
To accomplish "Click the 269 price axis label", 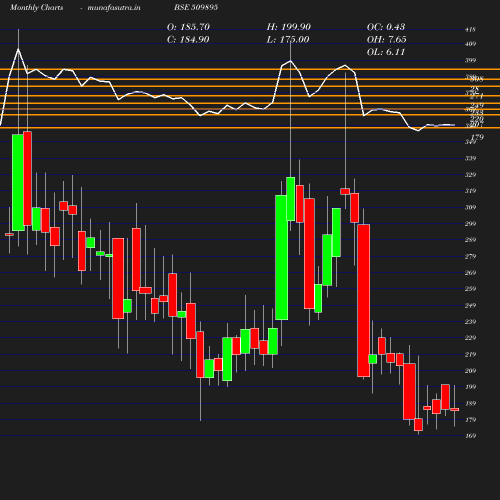I will (470, 273).
